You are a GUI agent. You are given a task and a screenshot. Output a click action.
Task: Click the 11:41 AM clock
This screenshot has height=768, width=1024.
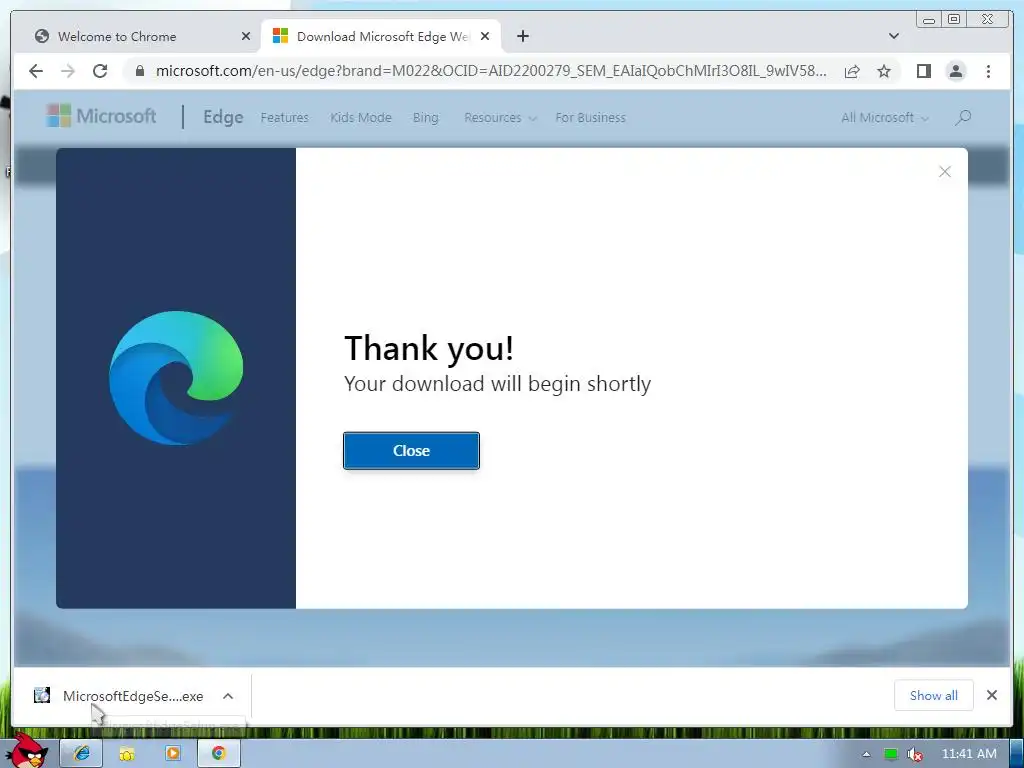(x=969, y=754)
